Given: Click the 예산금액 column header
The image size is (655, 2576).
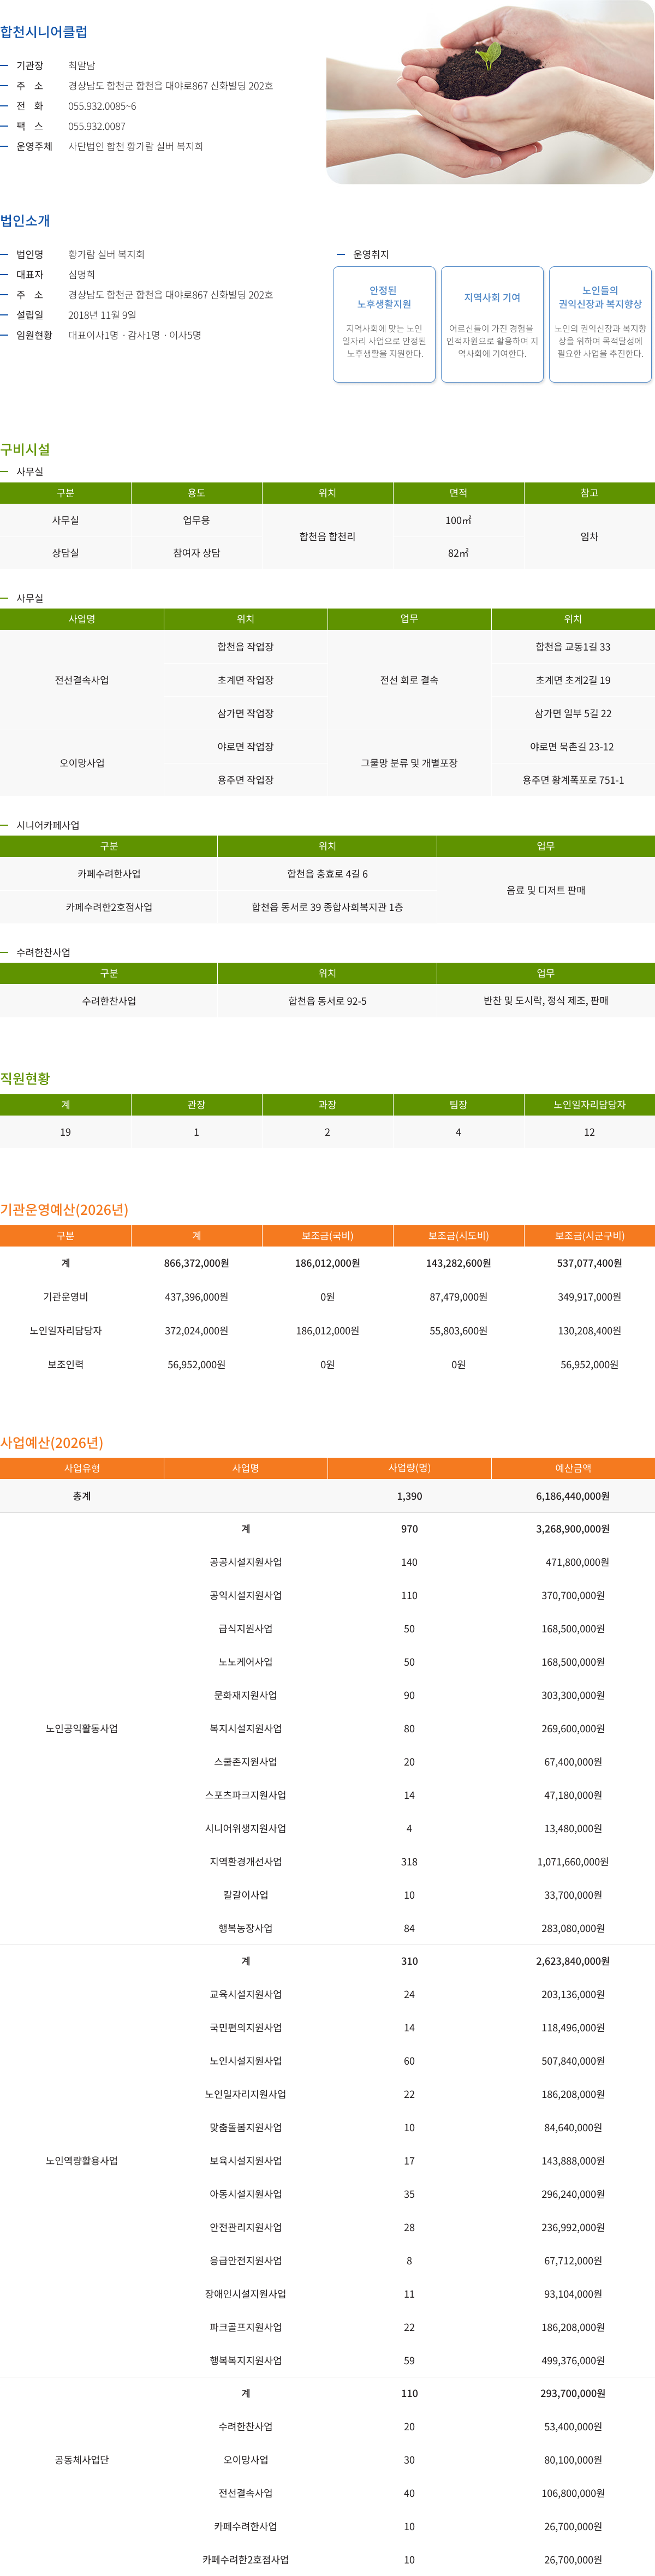Looking at the screenshot, I should click(x=573, y=1468).
